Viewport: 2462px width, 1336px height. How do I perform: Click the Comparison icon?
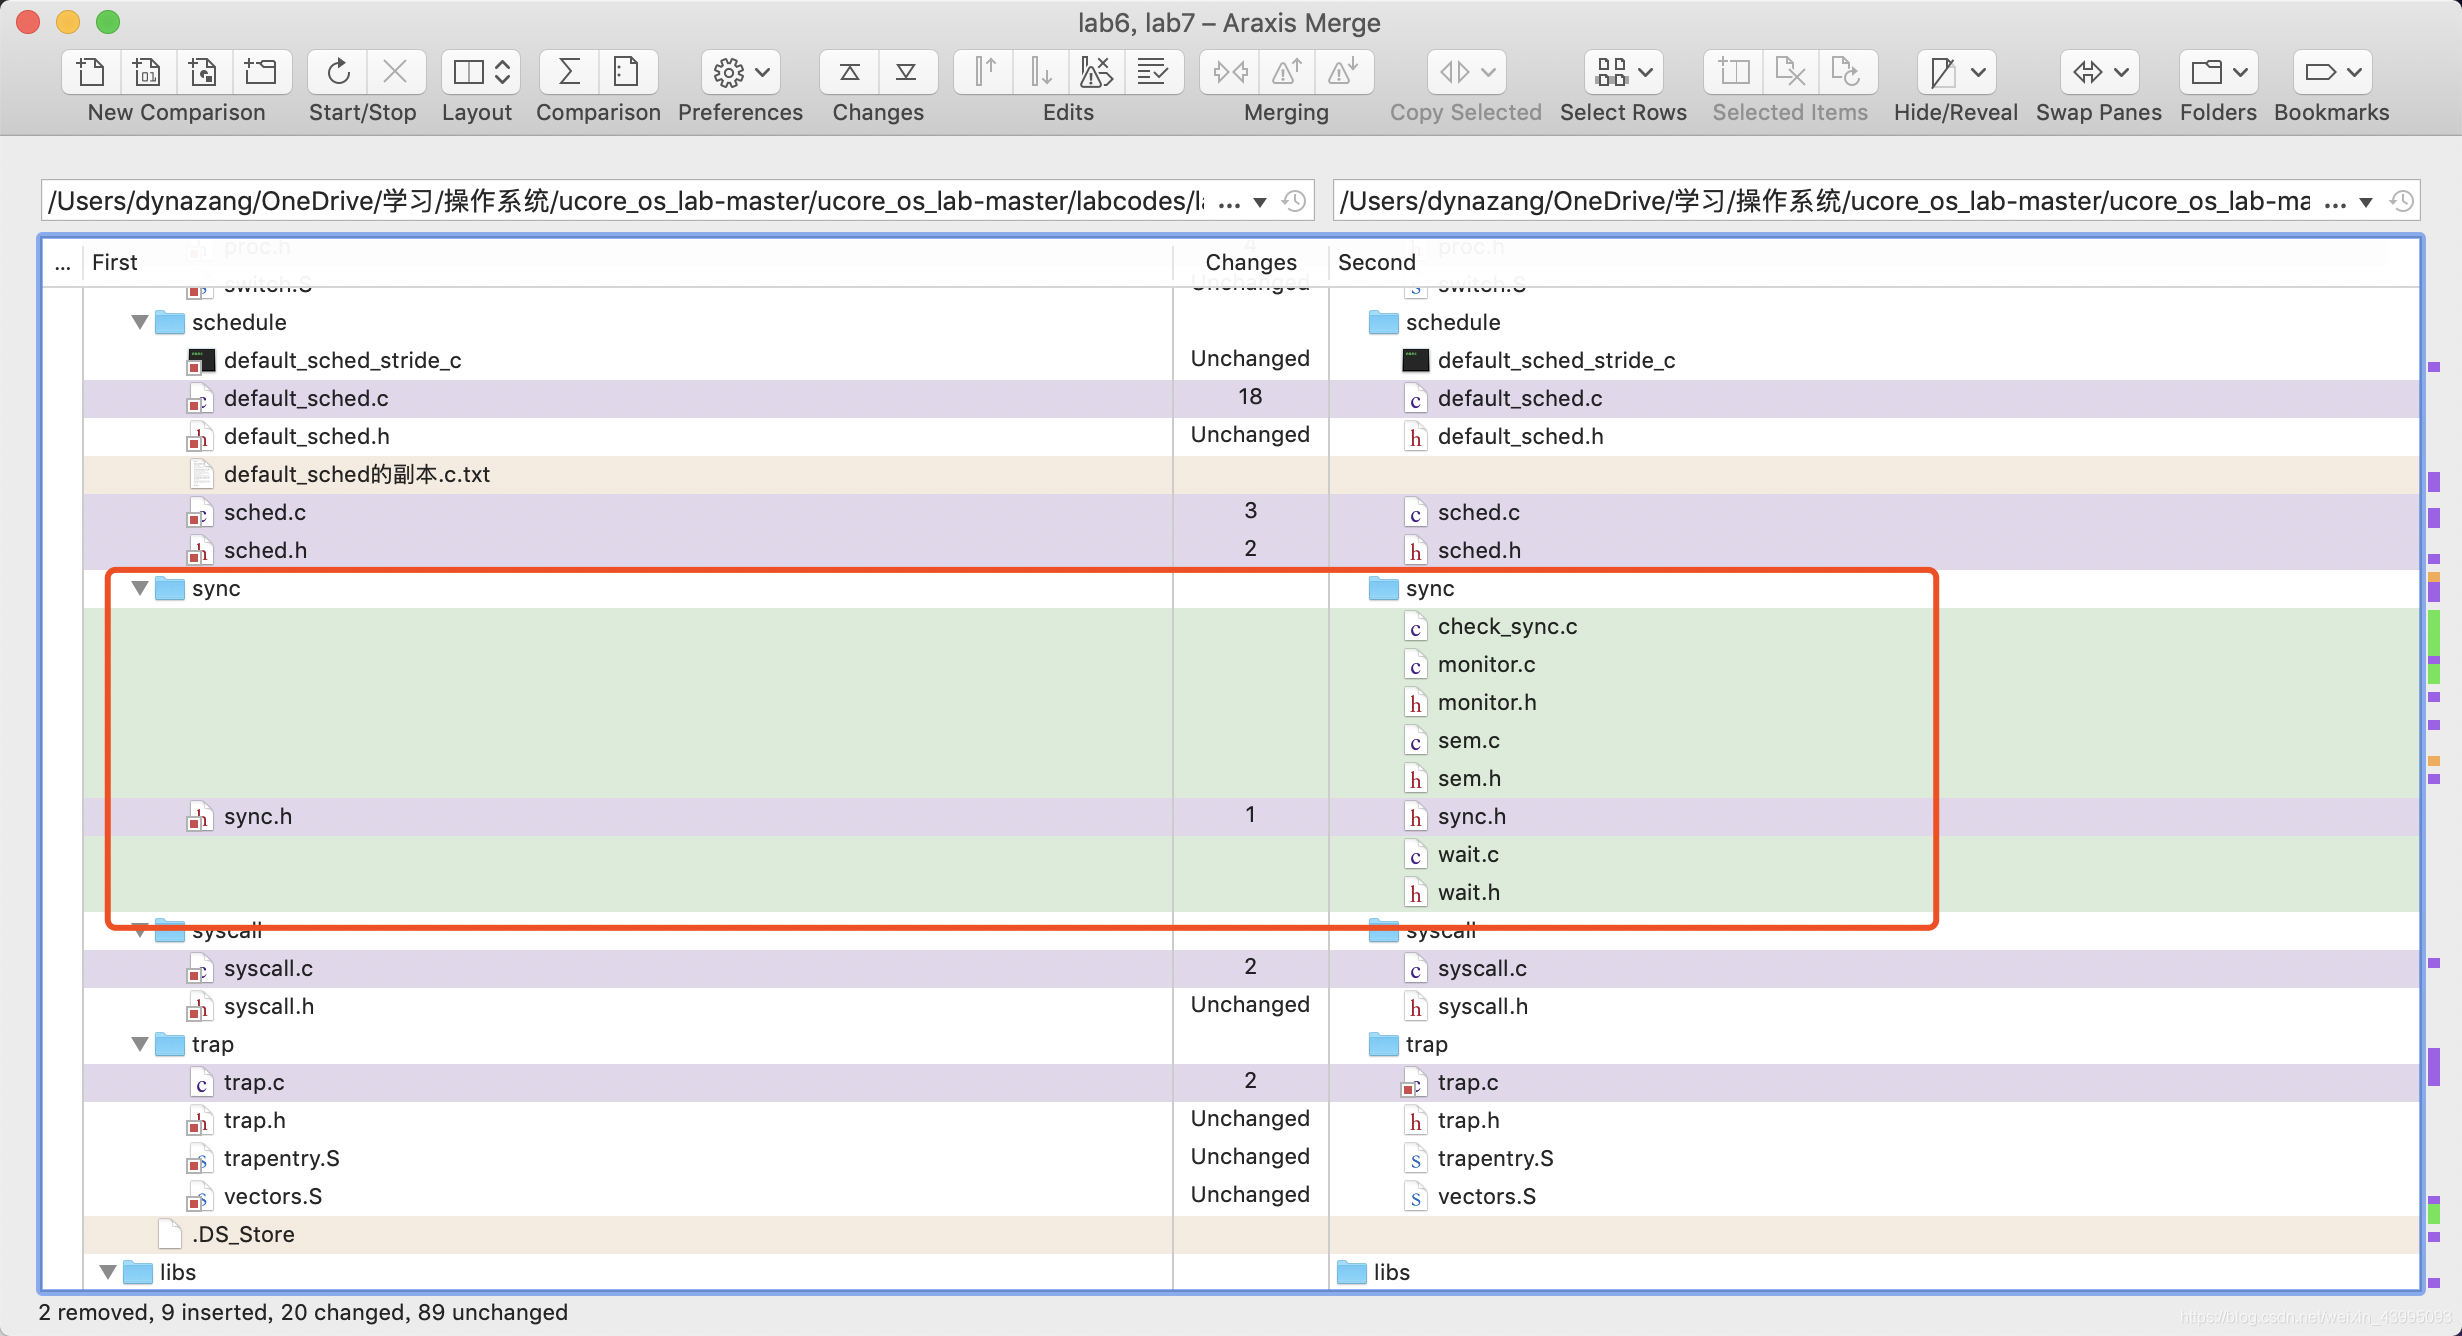(595, 74)
